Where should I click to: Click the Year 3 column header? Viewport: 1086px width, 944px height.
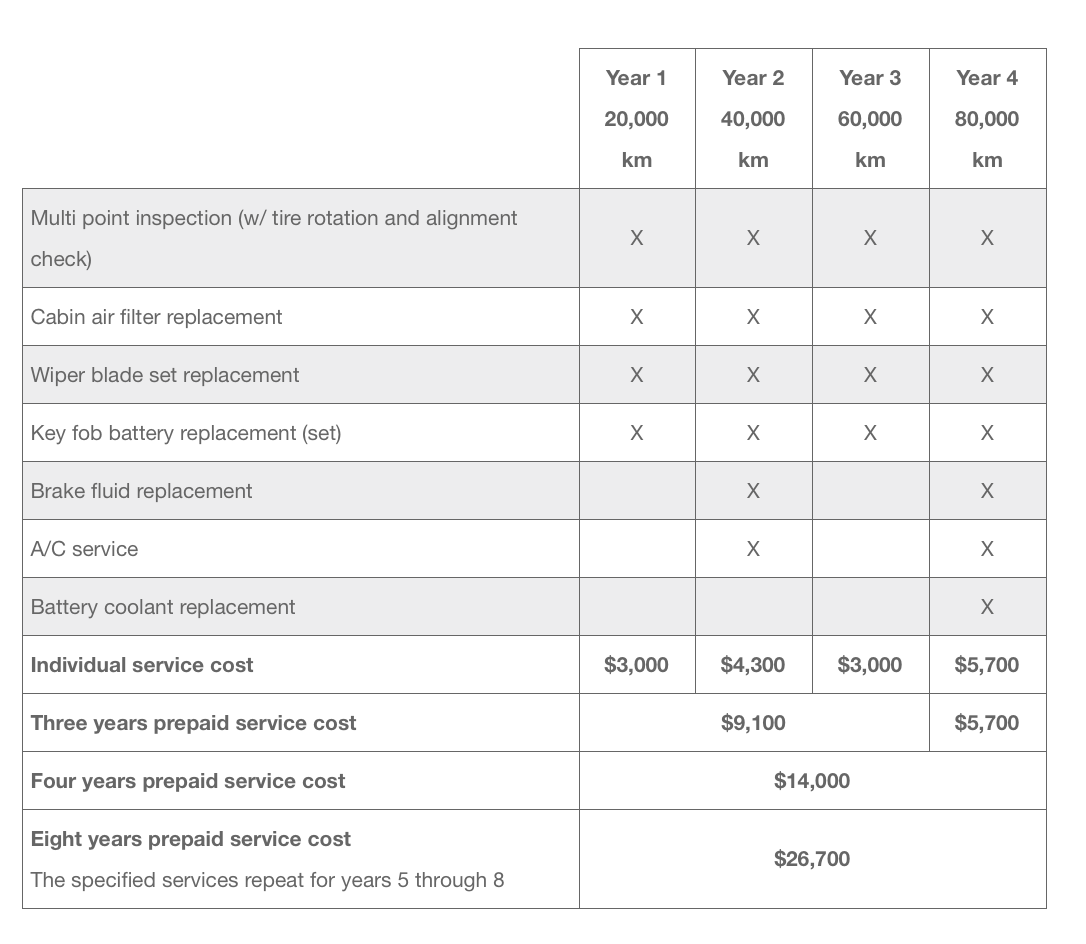pos(870,118)
